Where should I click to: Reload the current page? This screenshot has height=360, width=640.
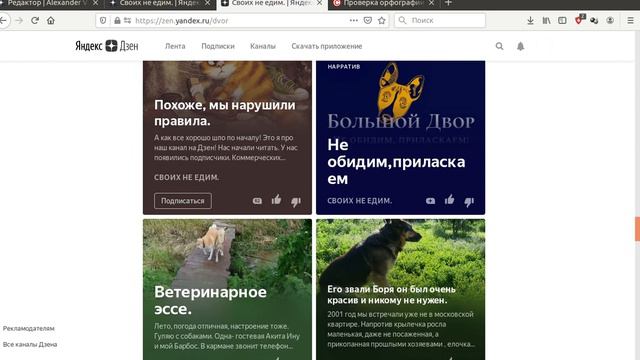click(35, 20)
